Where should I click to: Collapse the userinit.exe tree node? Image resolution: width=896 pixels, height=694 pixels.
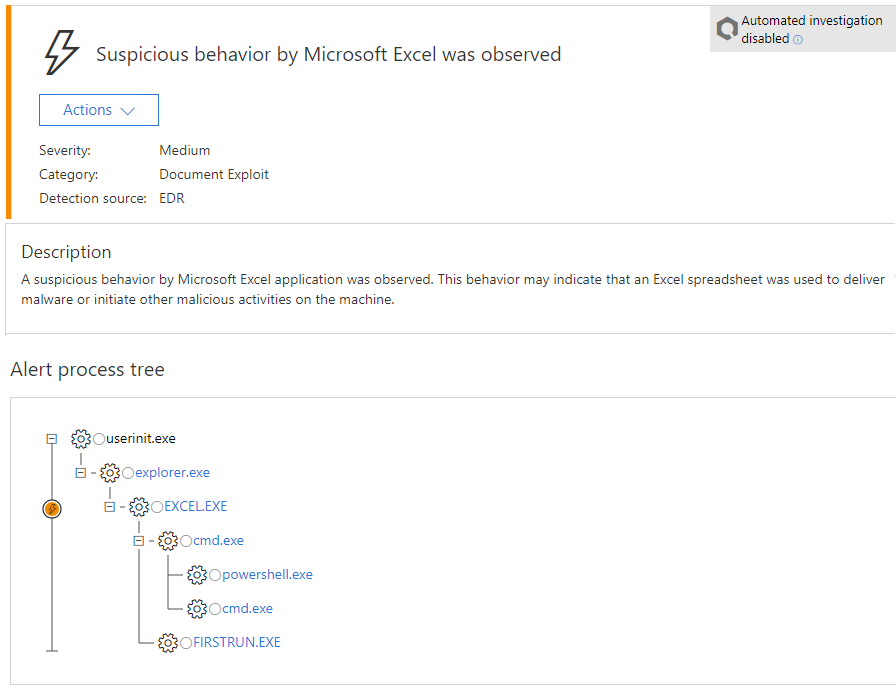pyautogui.click(x=52, y=439)
